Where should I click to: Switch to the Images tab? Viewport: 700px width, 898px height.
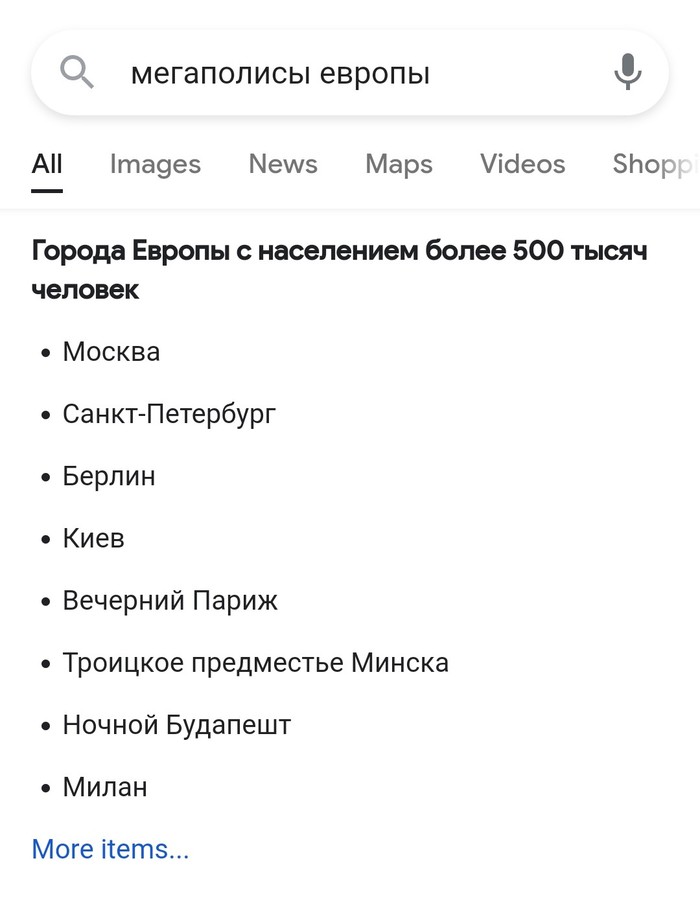click(x=154, y=164)
